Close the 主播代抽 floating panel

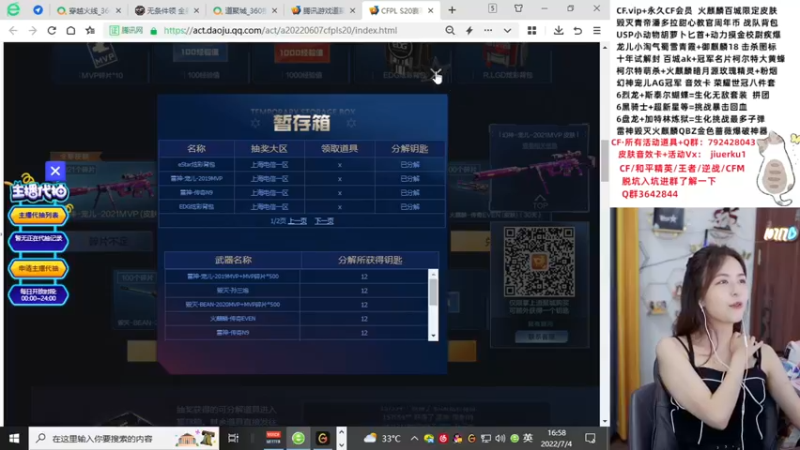(x=55, y=171)
